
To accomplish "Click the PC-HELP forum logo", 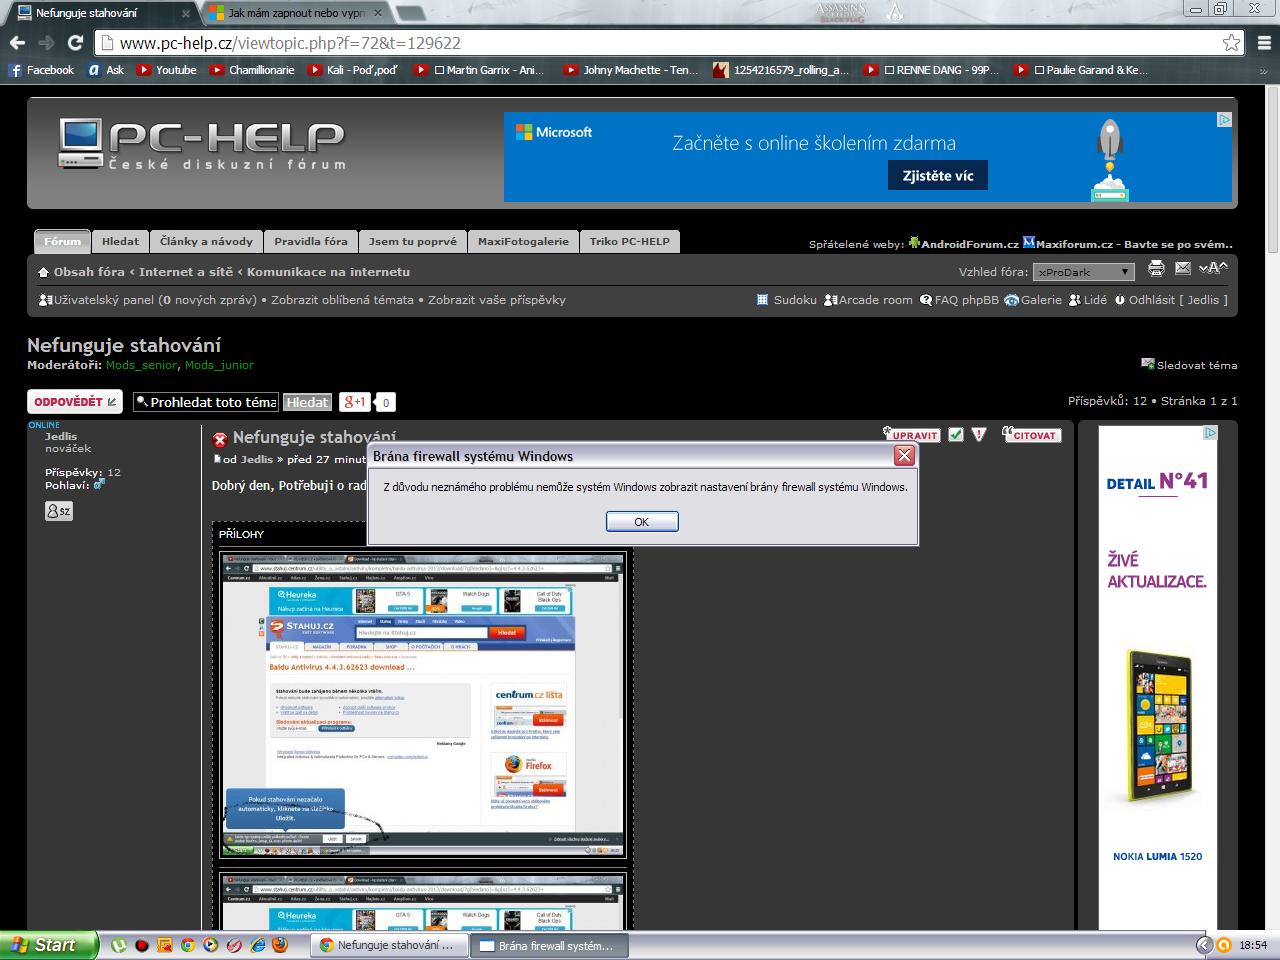I will (202, 145).
